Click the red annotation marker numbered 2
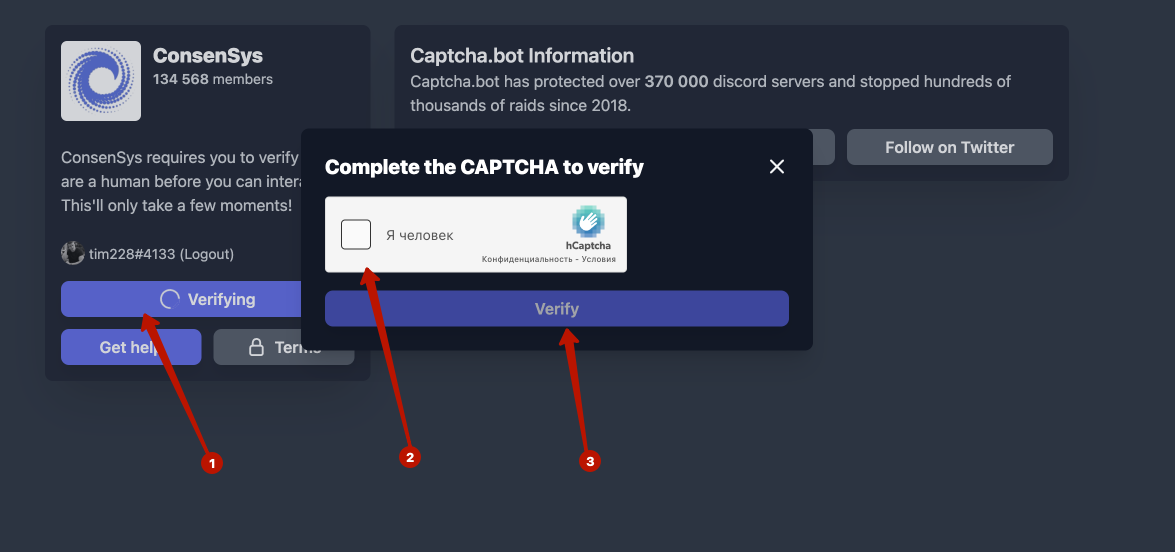This screenshot has width=1175, height=552. point(408,457)
